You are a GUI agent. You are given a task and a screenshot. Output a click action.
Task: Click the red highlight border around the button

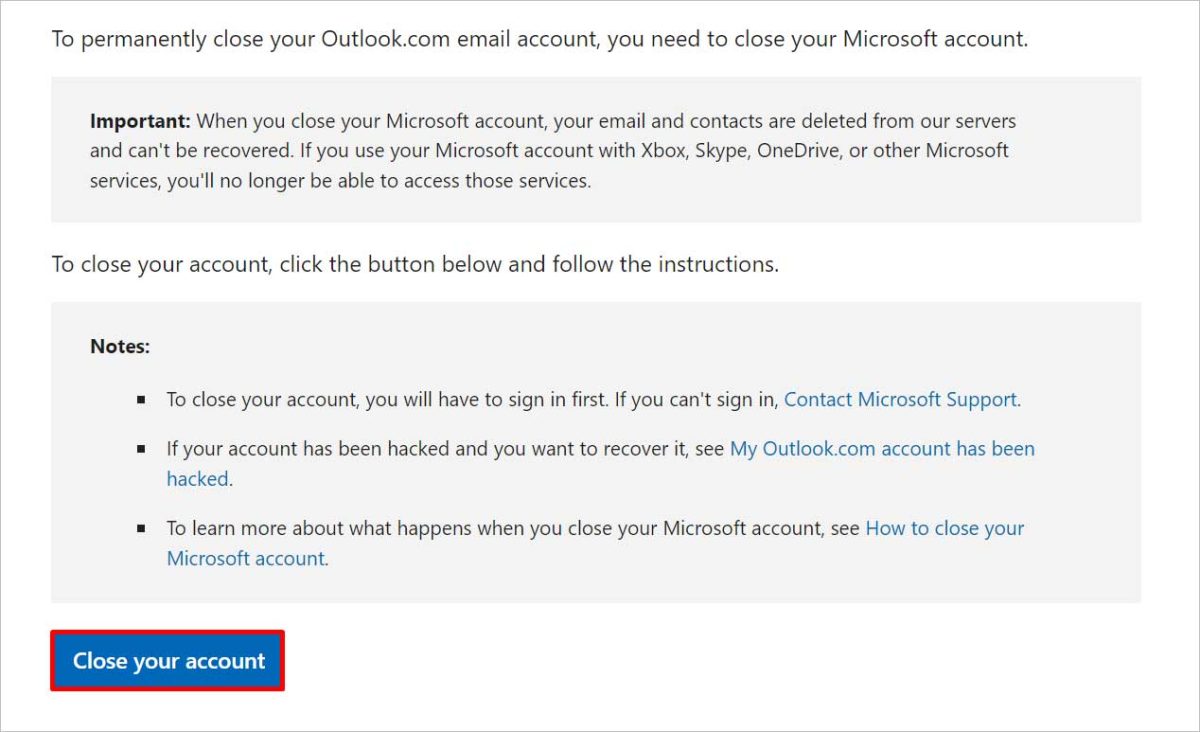tap(166, 634)
